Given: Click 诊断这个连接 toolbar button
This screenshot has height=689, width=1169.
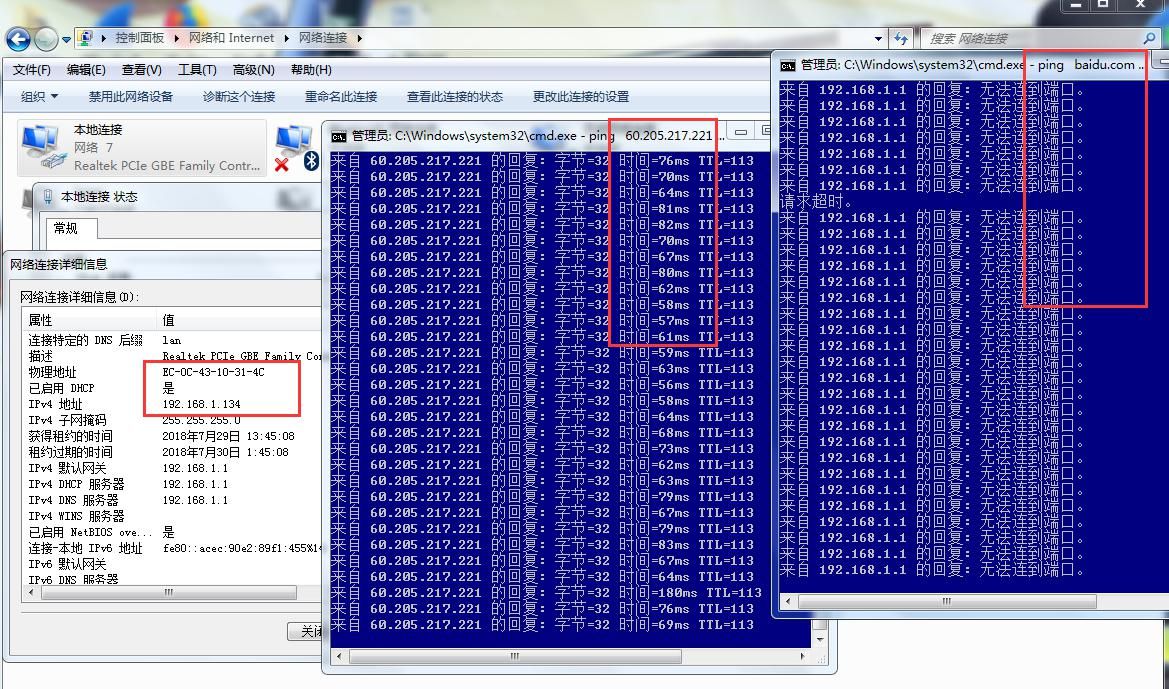Looking at the screenshot, I should tap(238, 97).
